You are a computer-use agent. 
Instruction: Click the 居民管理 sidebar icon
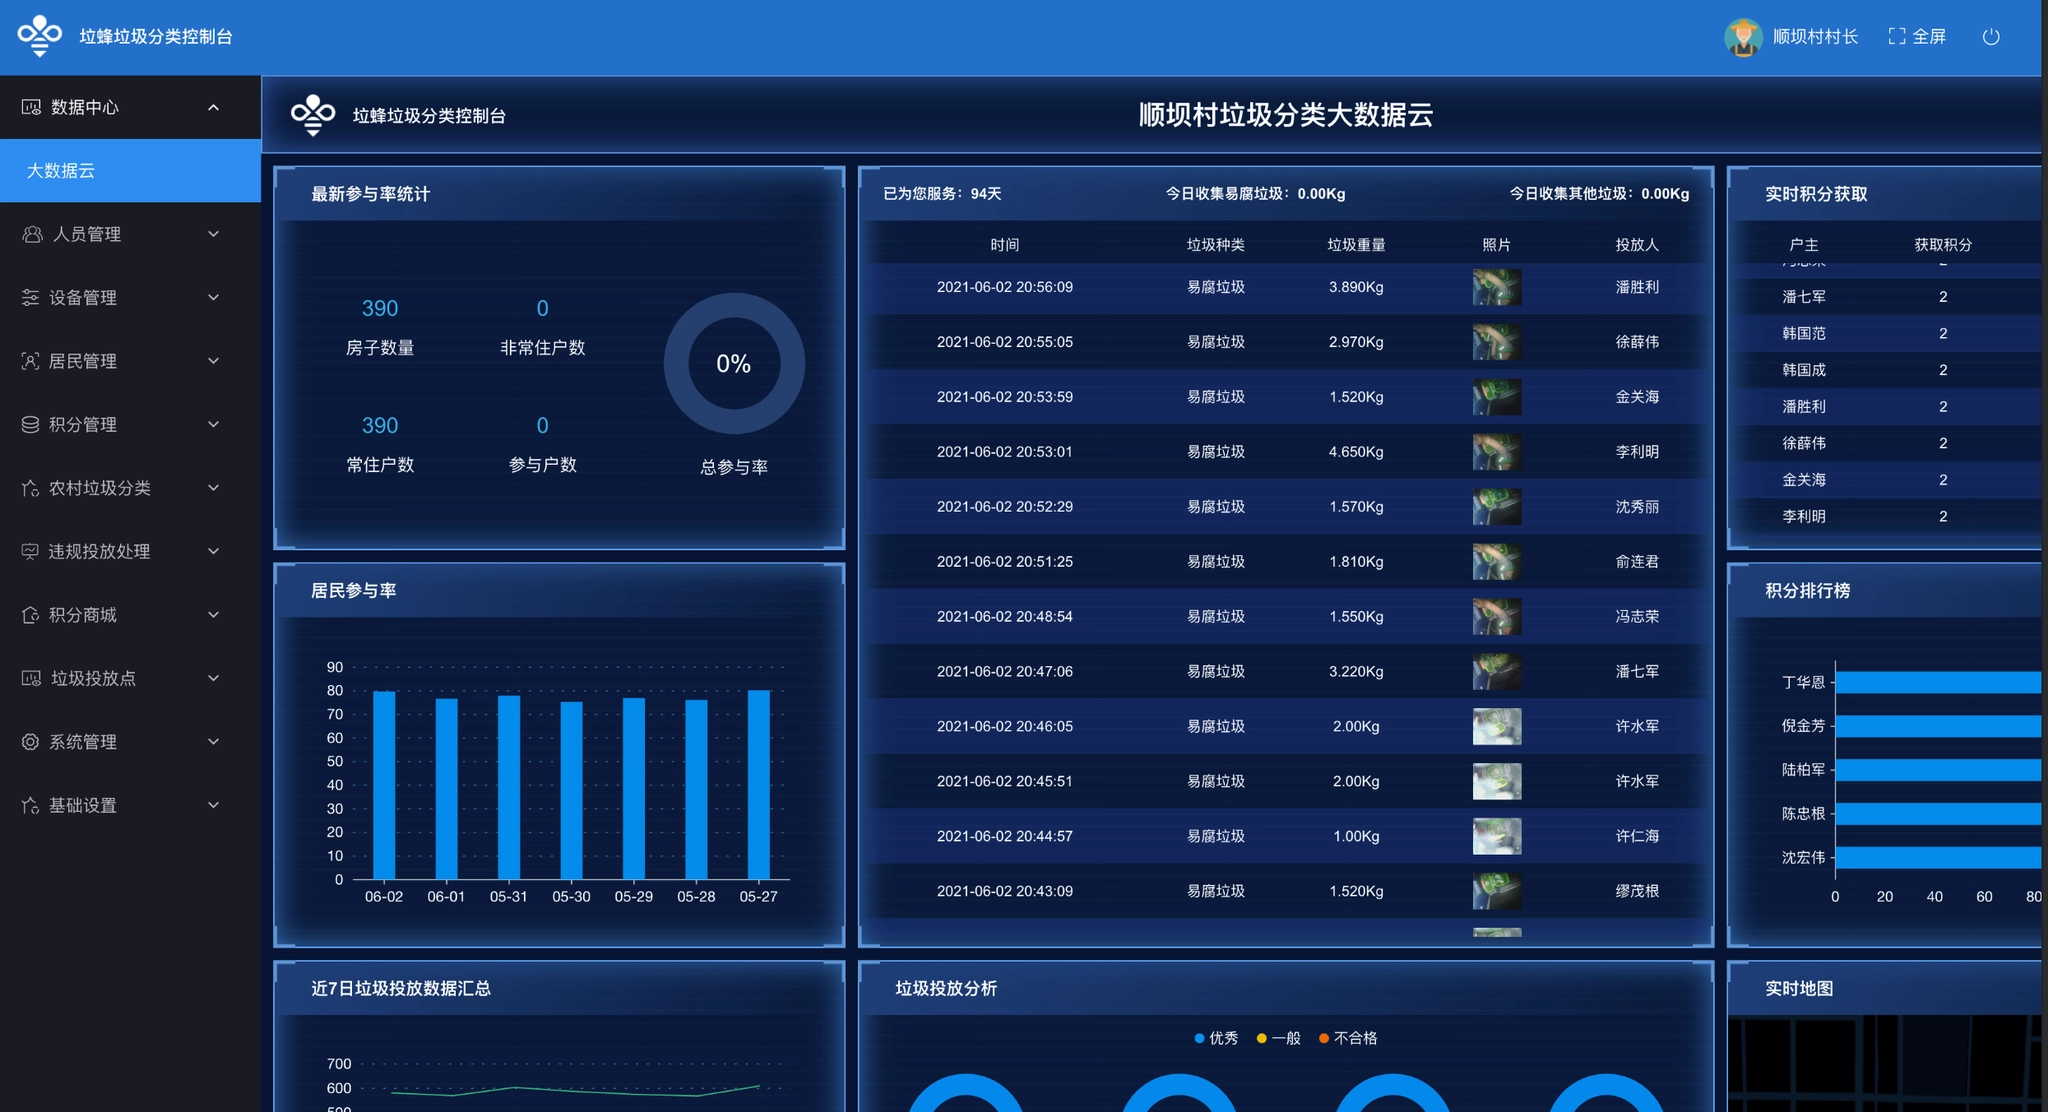[31, 361]
